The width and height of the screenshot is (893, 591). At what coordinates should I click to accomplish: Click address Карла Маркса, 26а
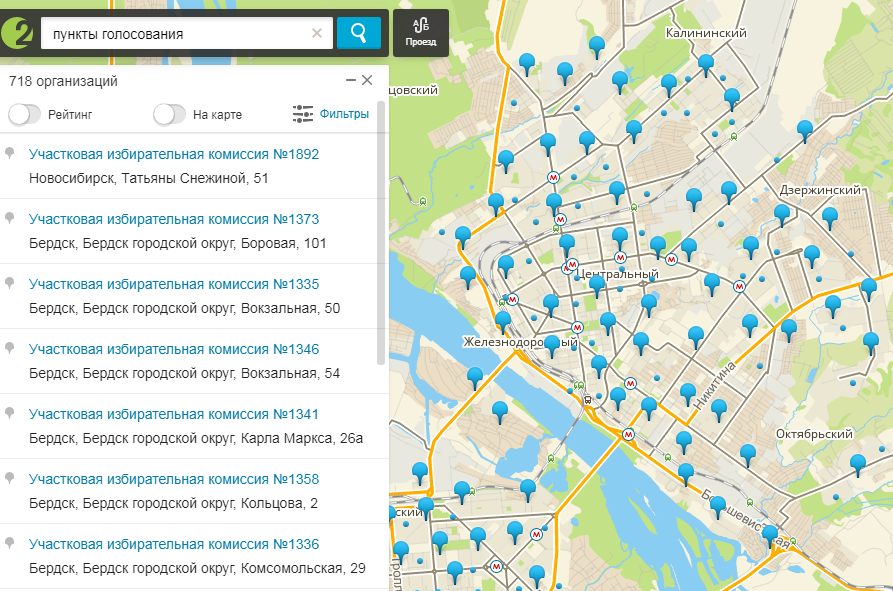[302, 438]
